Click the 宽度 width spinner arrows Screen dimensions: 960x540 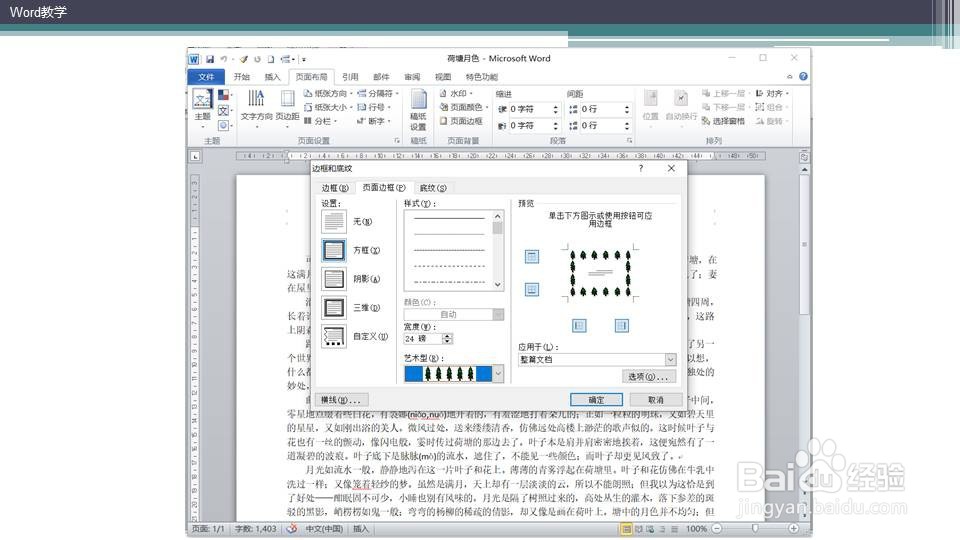pos(448,339)
